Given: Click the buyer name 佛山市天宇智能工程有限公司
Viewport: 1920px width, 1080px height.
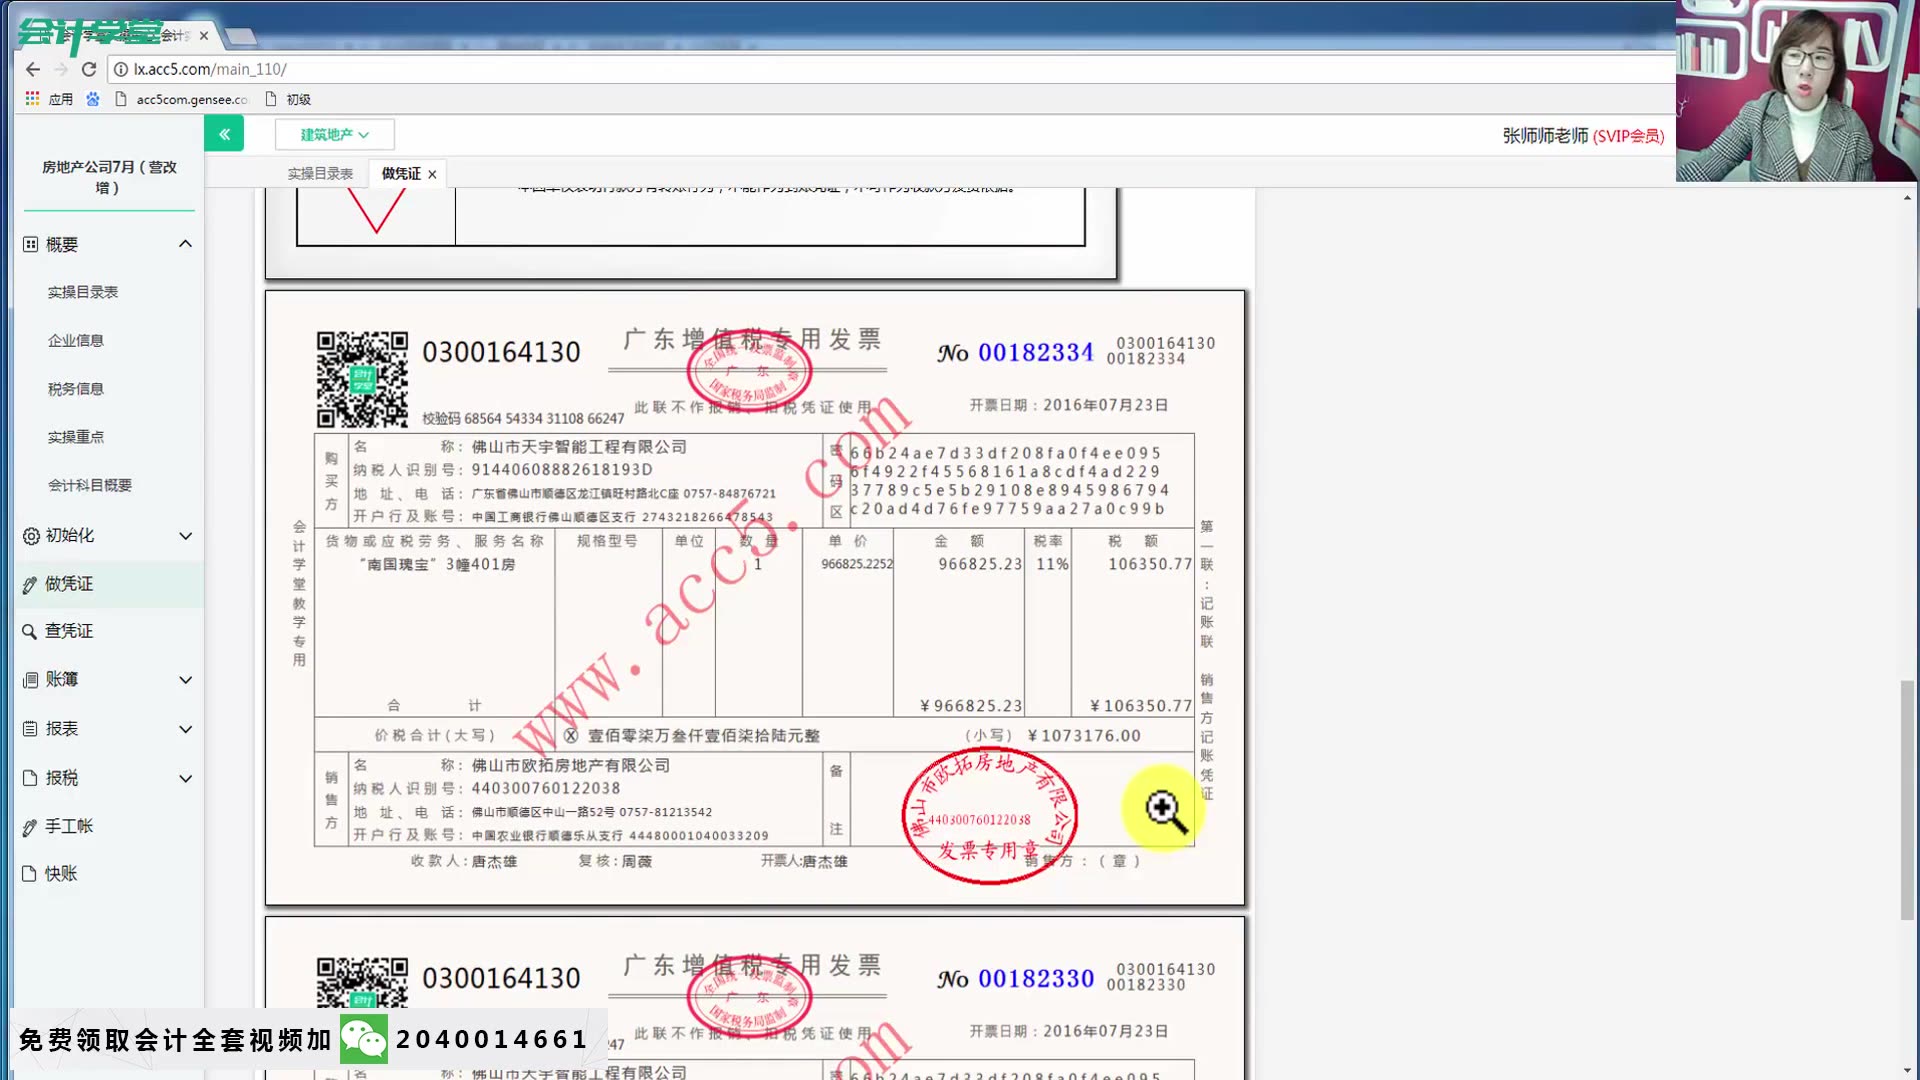Looking at the screenshot, I should [x=579, y=447].
